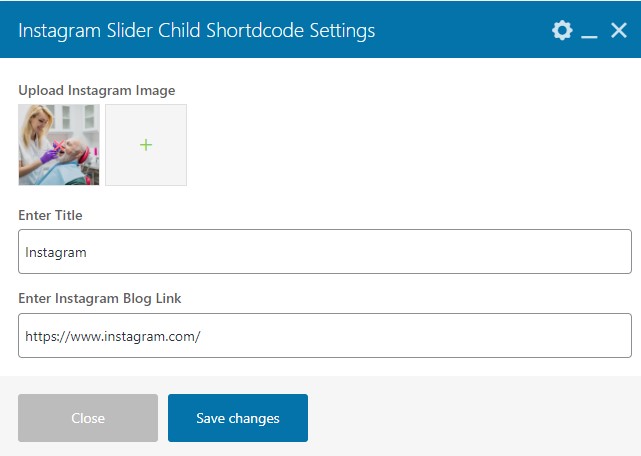Image resolution: width=641 pixels, height=456 pixels.
Task: Click blank area right of image tiles
Action: pyautogui.click(x=409, y=145)
